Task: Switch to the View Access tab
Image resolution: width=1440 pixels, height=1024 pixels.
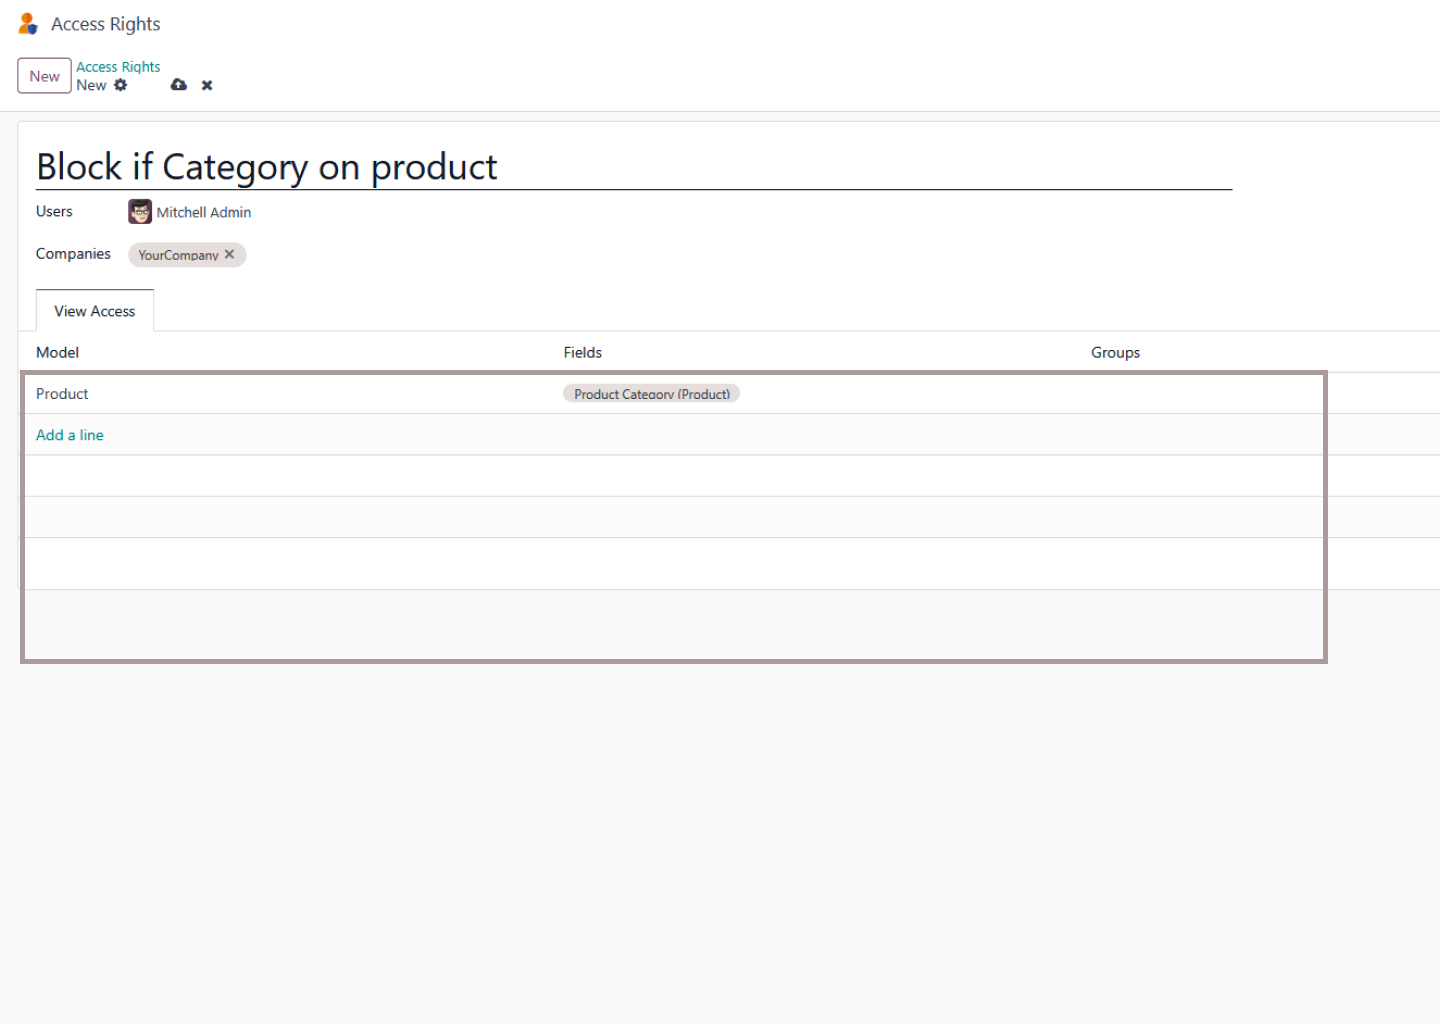Action: 95,311
